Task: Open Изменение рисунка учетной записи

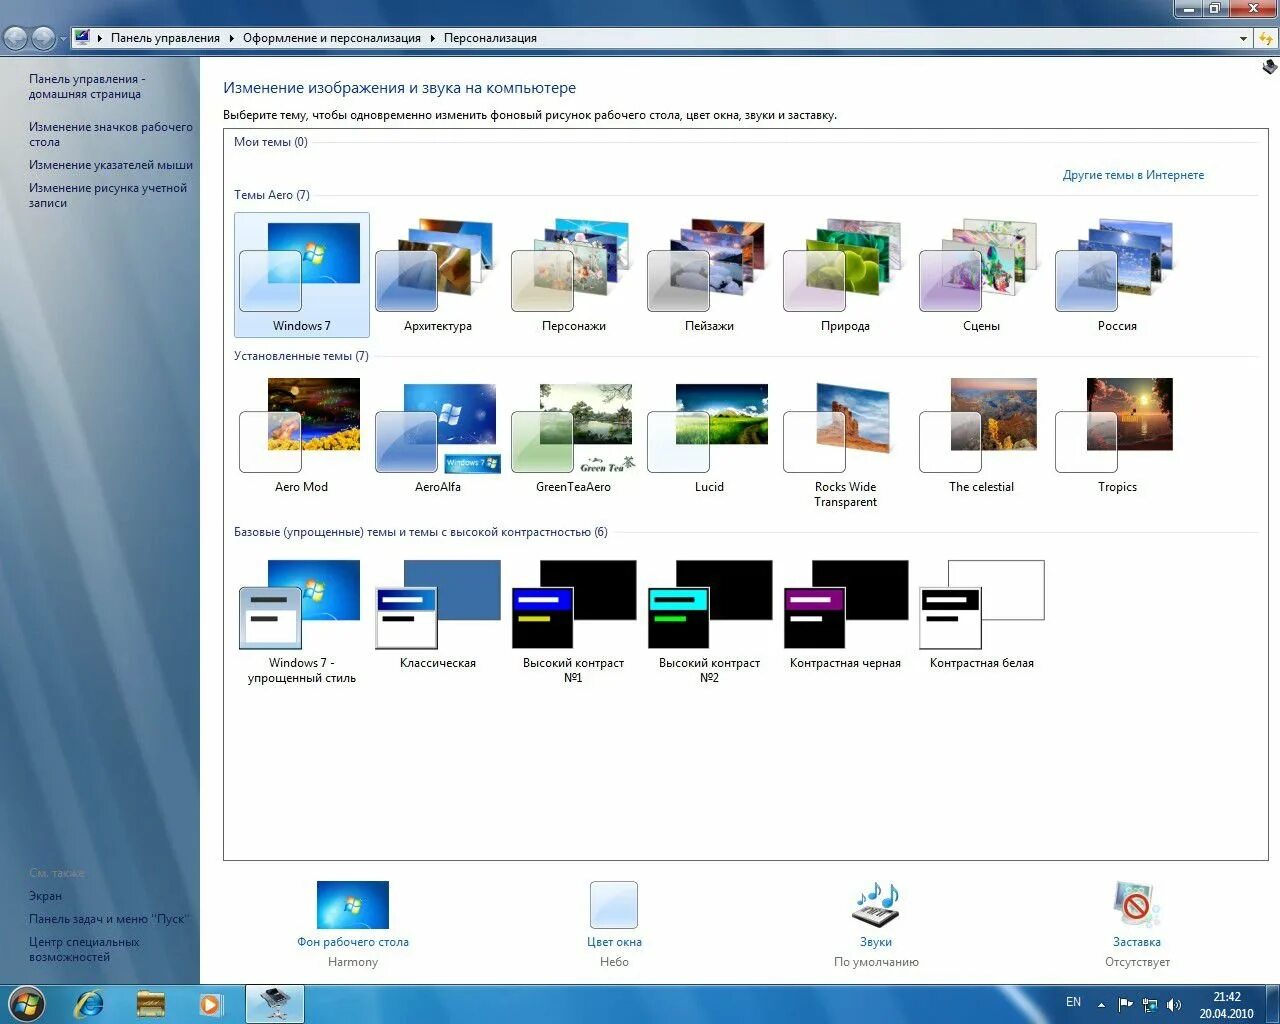Action: 107,195
